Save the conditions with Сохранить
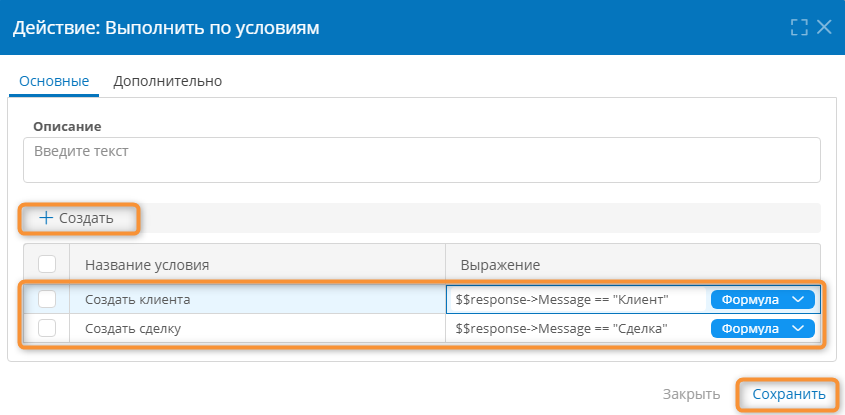845x415 pixels. [x=789, y=394]
